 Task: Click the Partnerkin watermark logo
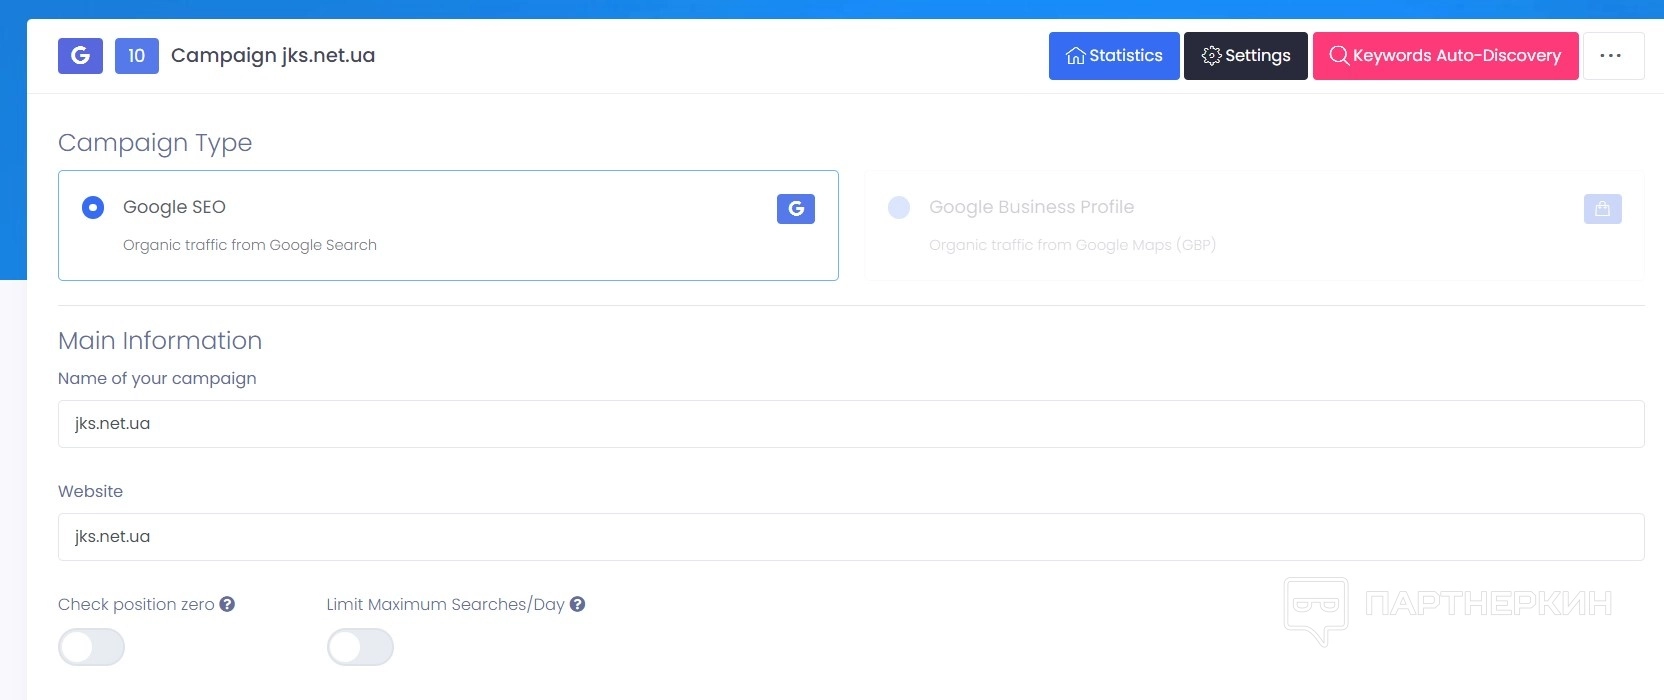(1316, 609)
